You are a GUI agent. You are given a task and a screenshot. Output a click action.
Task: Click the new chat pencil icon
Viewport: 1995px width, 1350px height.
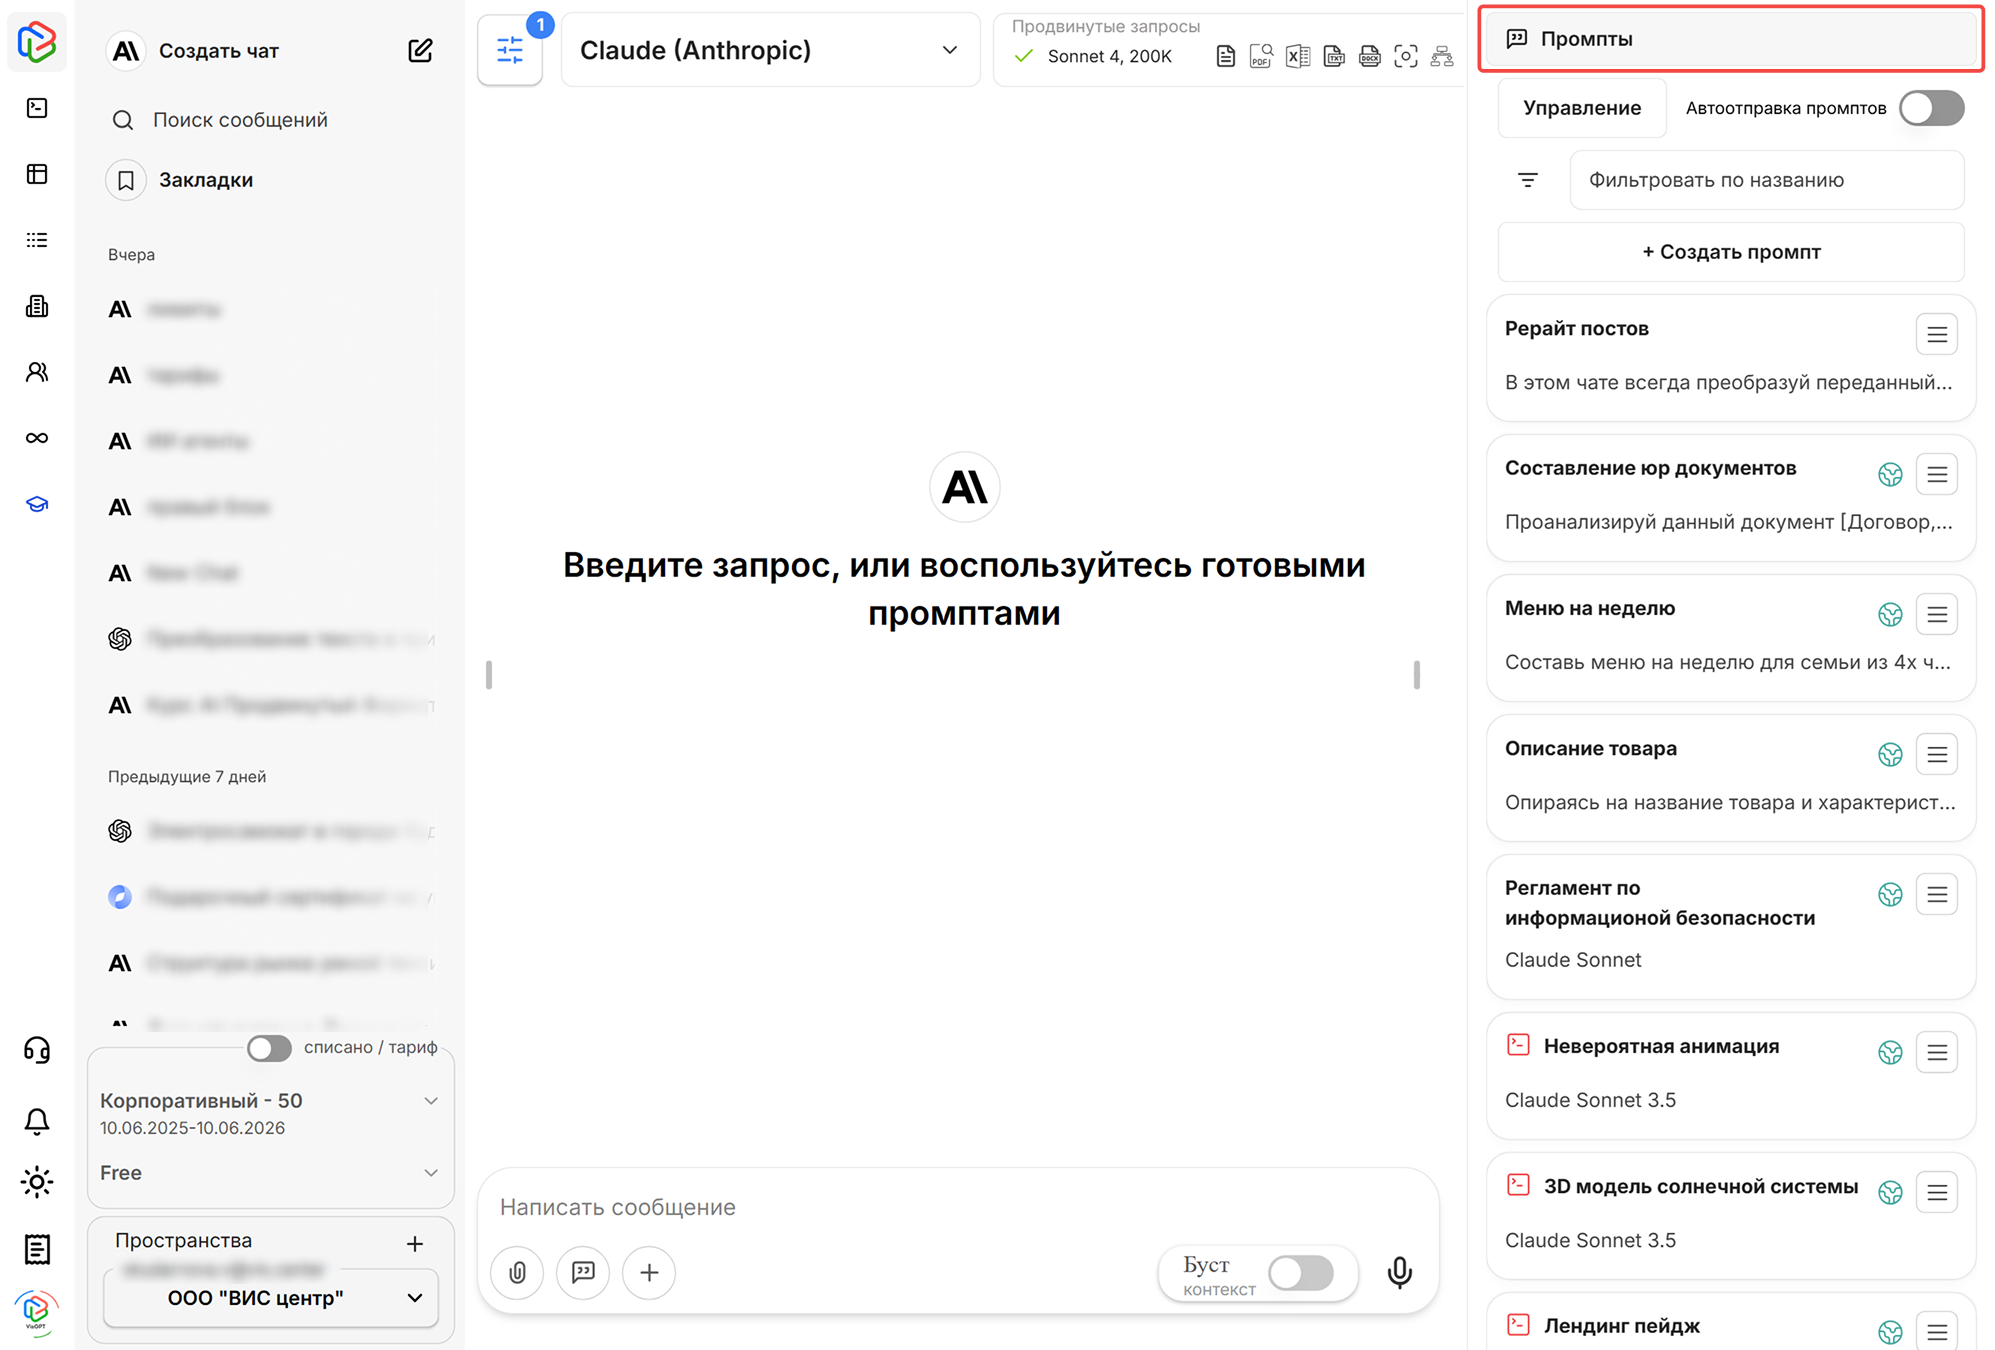point(420,50)
